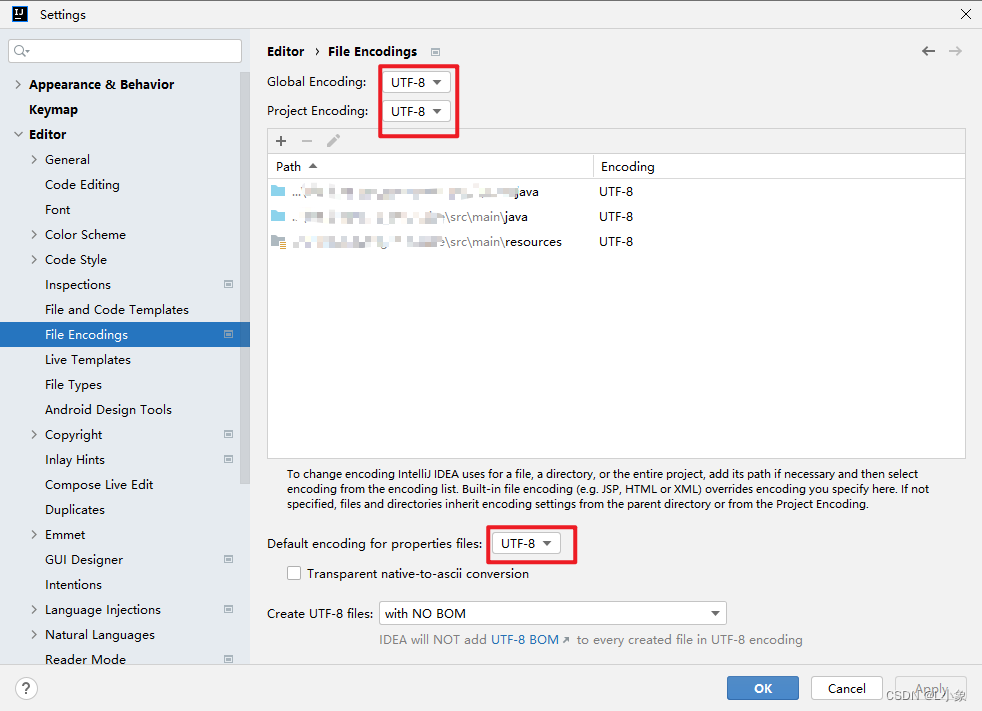Open Android Design Tools page
The height and width of the screenshot is (711, 982).
coord(108,410)
